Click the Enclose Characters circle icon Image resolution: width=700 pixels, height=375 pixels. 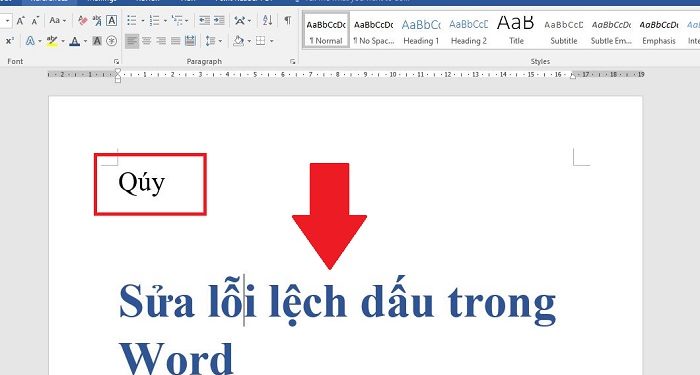pyautogui.click(x=112, y=42)
